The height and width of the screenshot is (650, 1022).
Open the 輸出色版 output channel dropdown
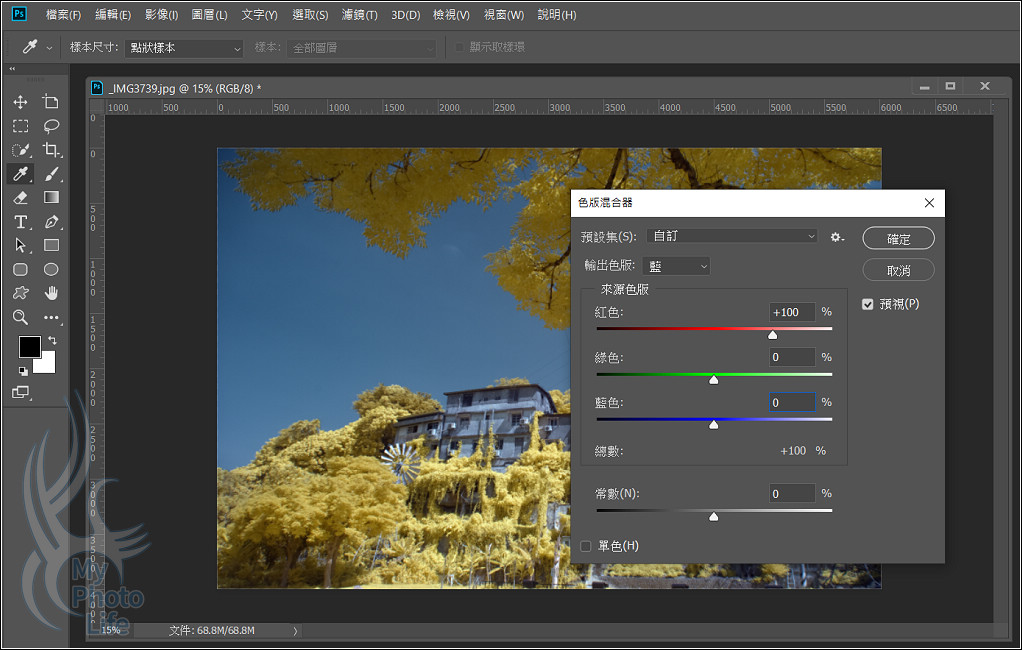pyautogui.click(x=677, y=266)
